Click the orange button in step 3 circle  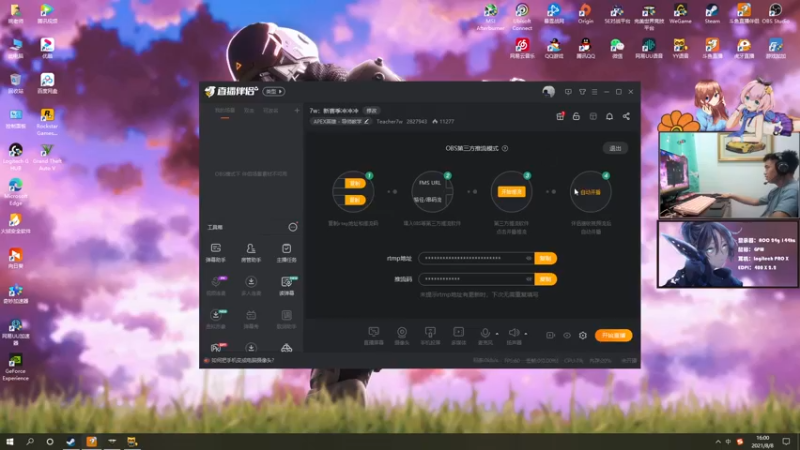[511, 192]
